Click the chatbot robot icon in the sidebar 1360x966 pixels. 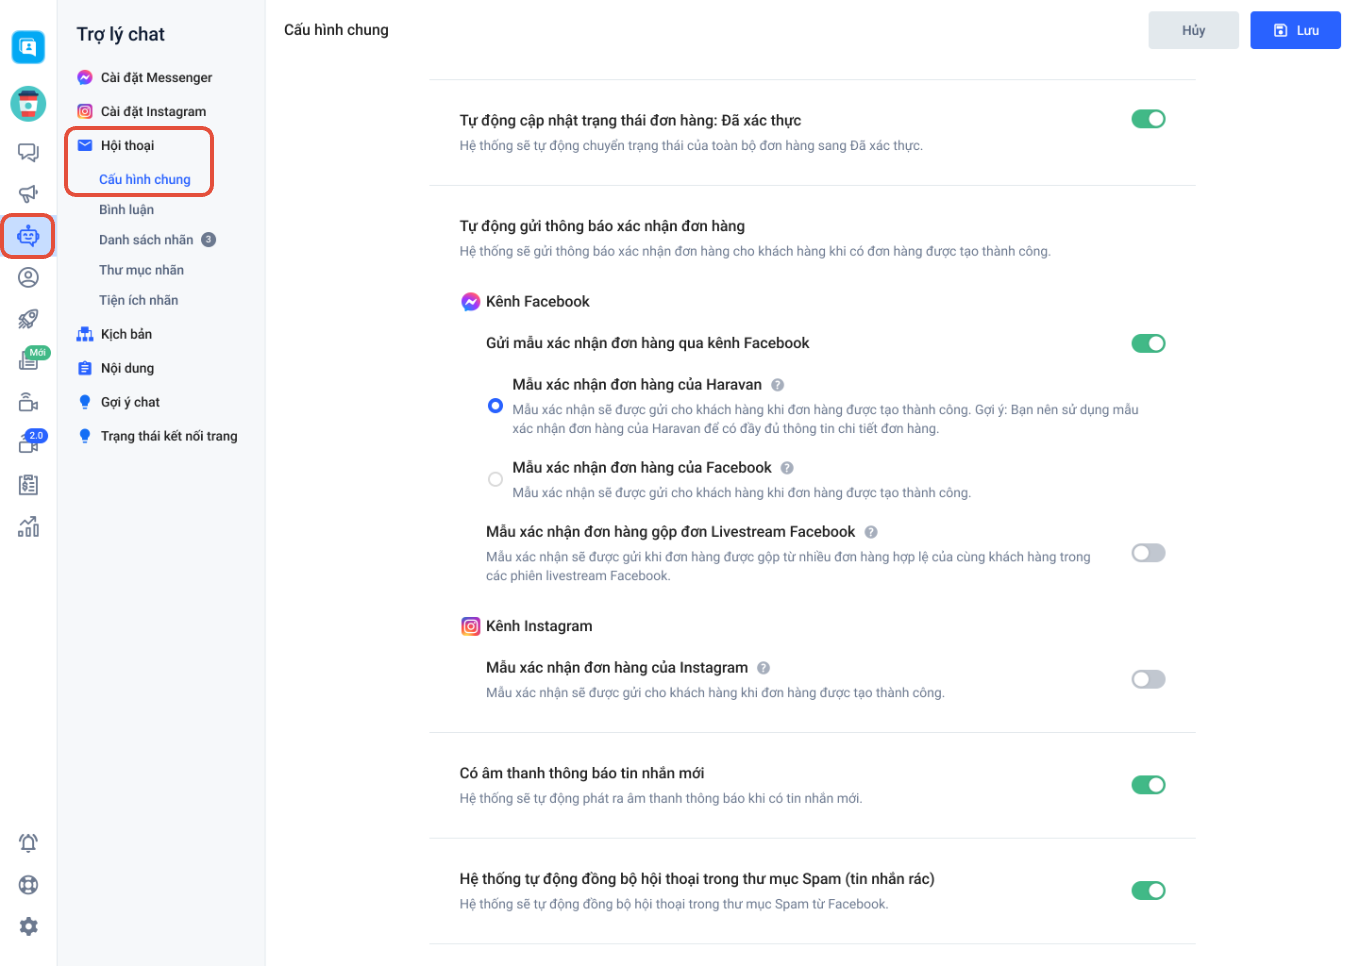pyautogui.click(x=28, y=236)
